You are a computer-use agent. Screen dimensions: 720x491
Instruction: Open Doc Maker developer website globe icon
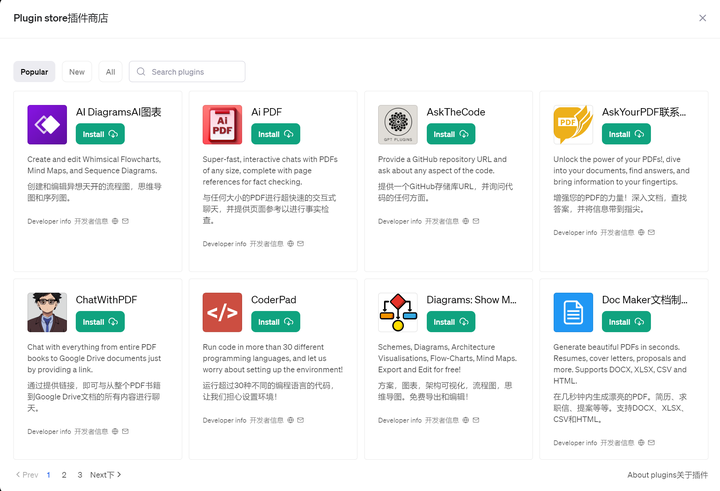coord(641,443)
